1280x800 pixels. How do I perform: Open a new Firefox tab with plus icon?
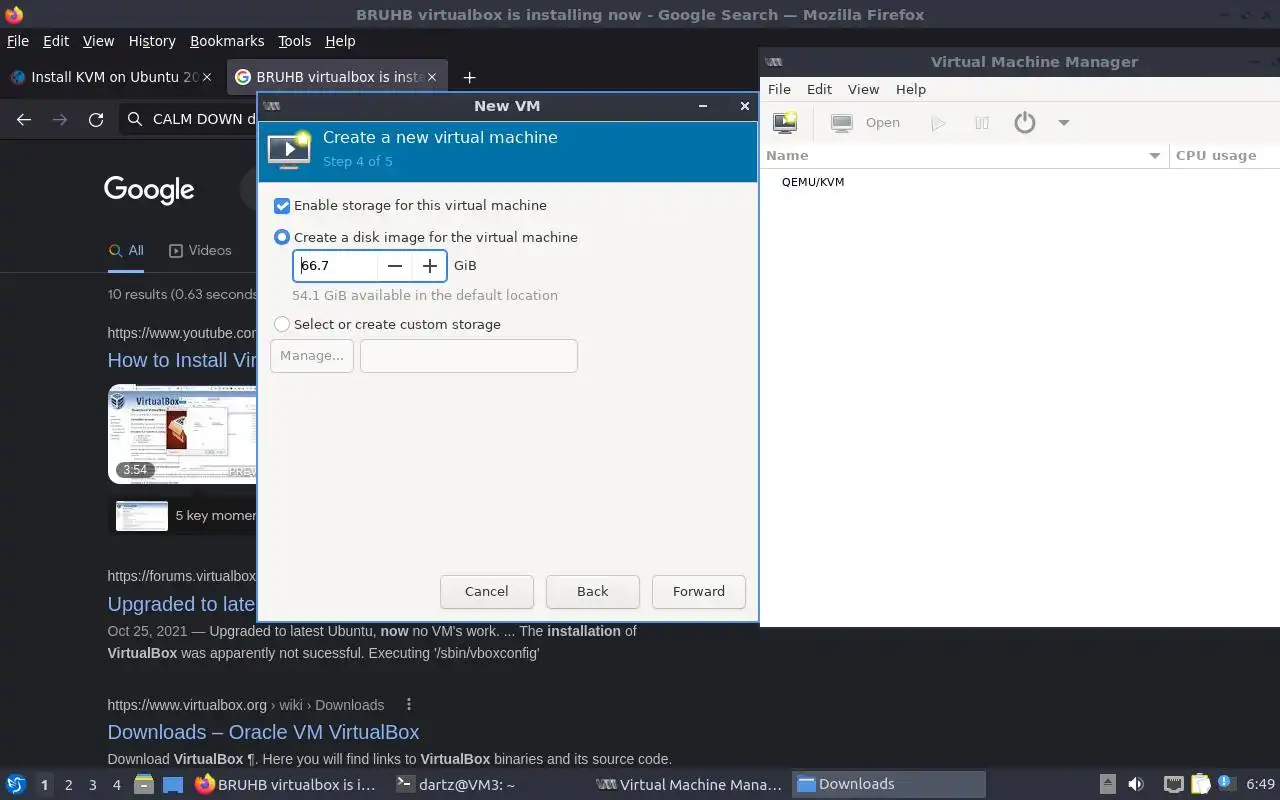469,77
